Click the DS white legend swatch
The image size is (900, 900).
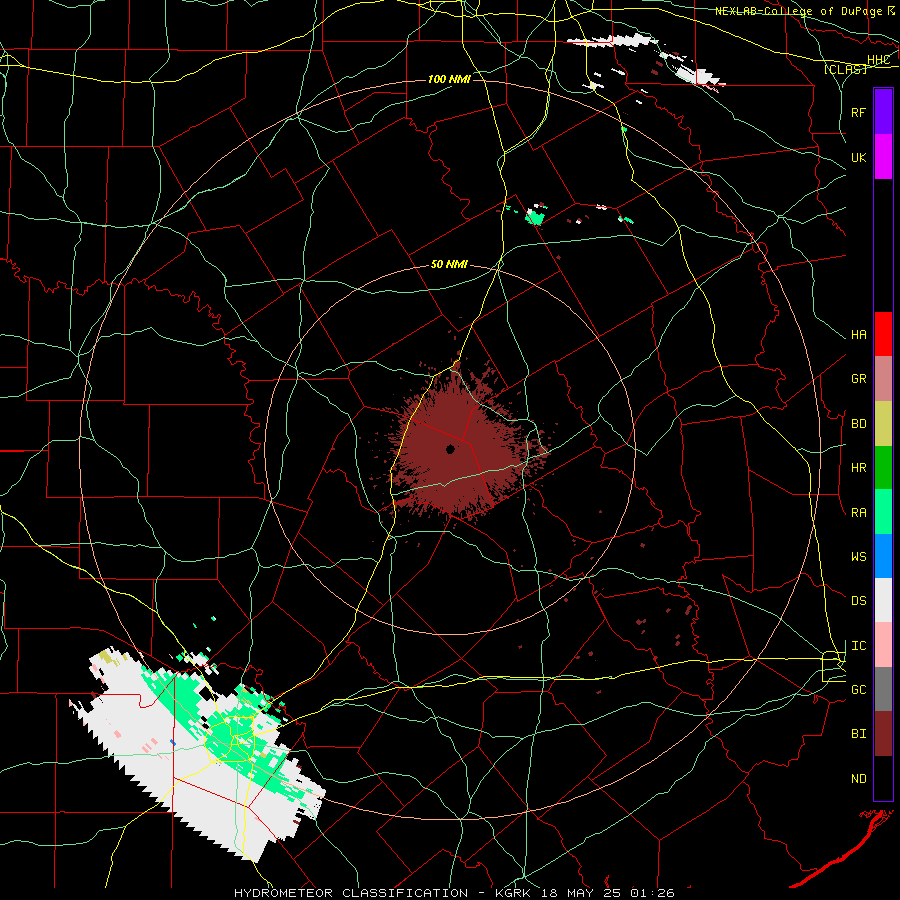pos(883,600)
